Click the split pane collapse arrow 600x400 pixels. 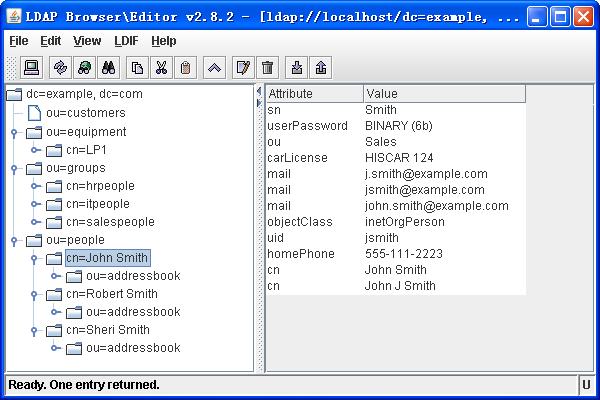click(260, 92)
